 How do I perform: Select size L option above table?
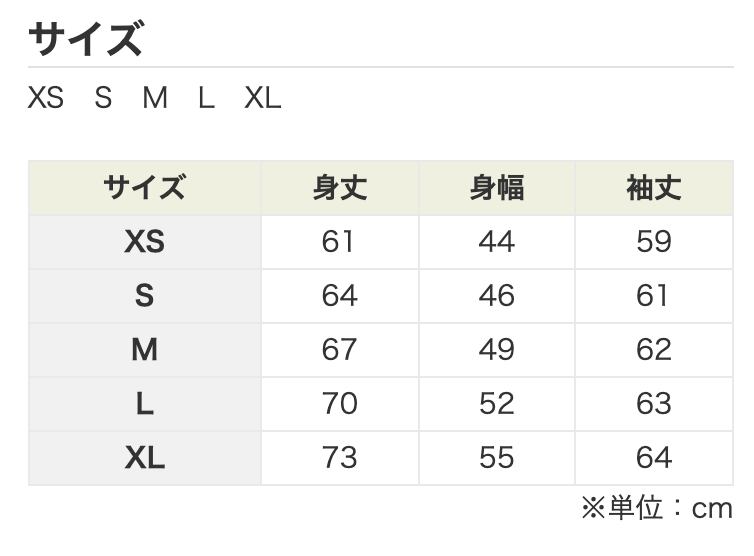206,99
